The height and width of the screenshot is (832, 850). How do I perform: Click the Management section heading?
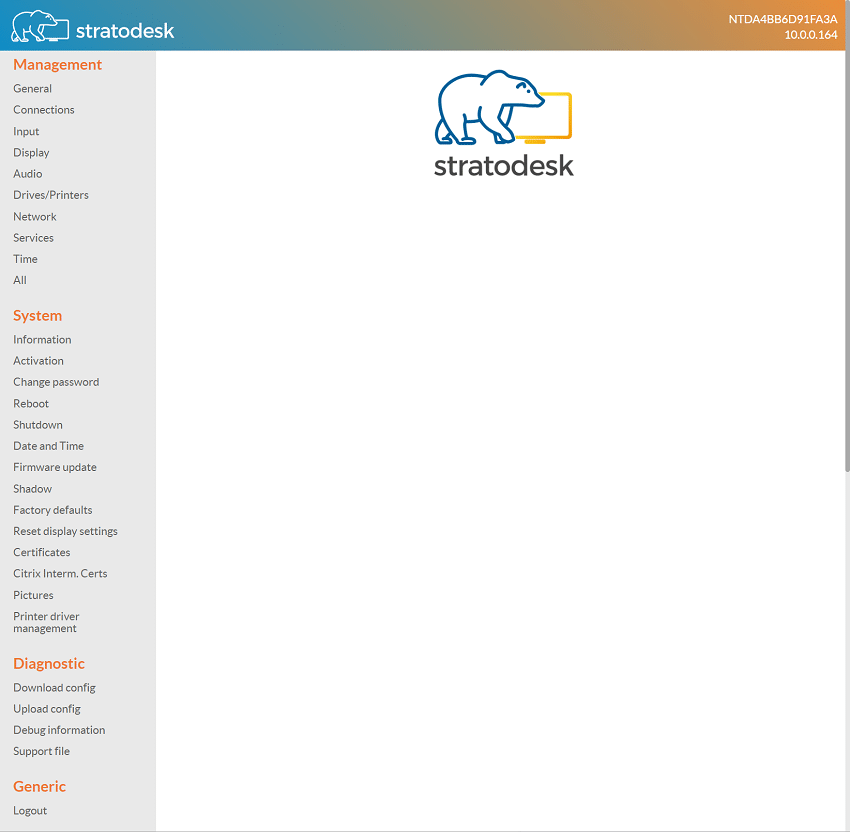click(x=57, y=65)
